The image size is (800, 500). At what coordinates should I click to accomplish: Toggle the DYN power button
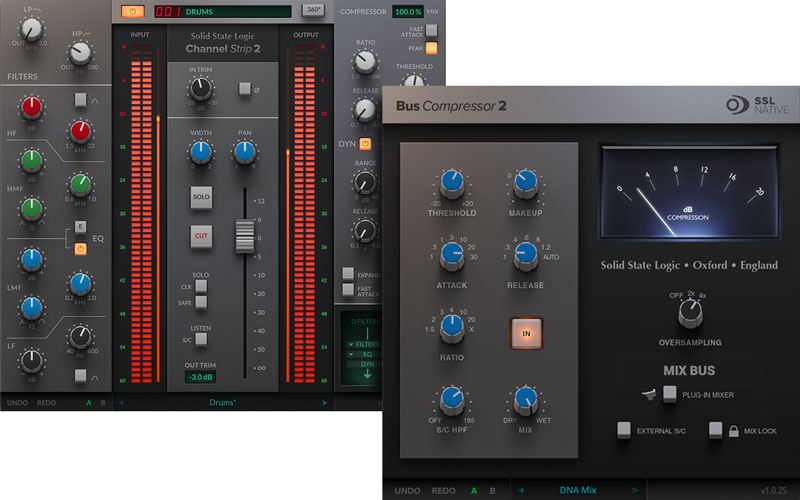(x=365, y=144)
